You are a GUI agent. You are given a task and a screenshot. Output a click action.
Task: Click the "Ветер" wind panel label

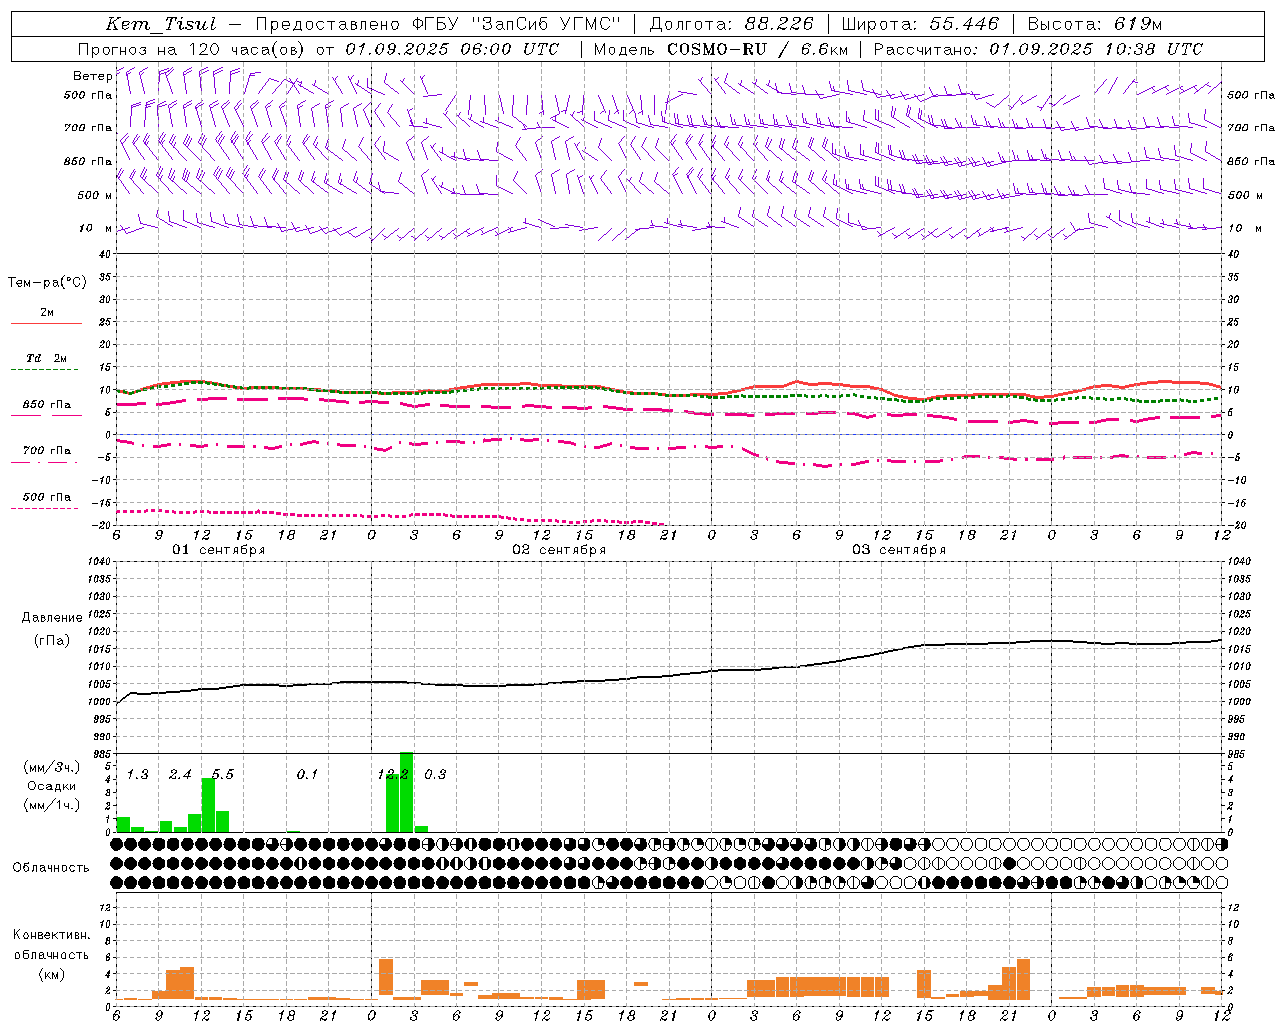[x=93, y=76]
